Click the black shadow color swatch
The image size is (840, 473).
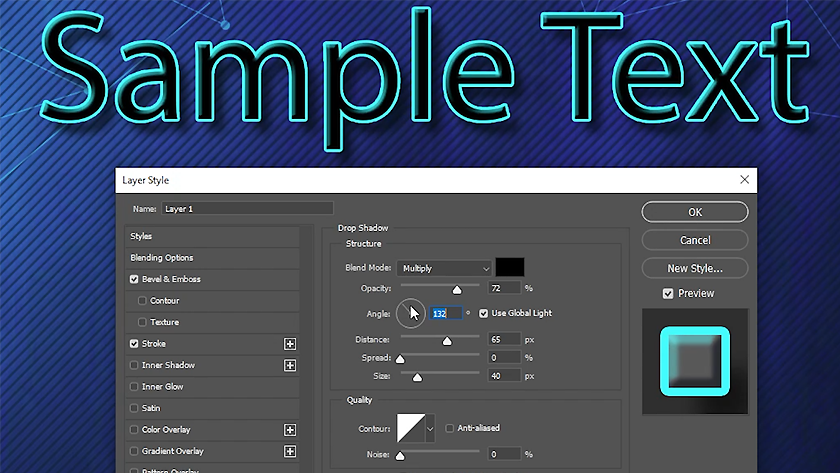(510, 268)
